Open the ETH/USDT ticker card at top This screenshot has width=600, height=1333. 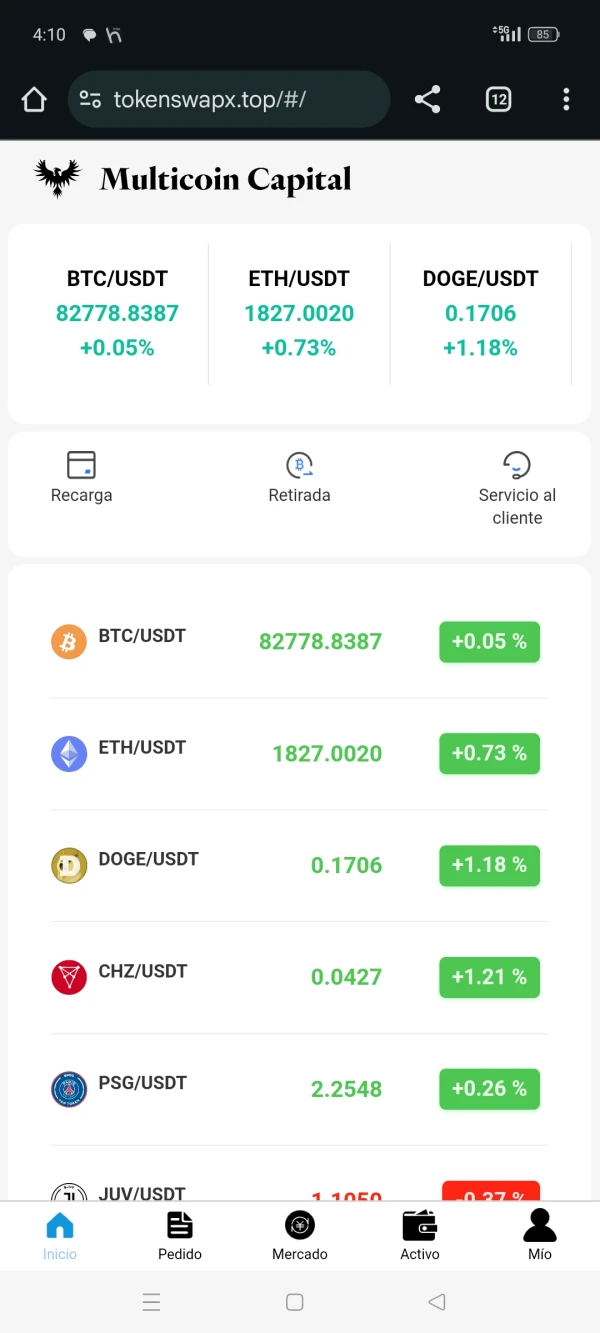[299, 313]
